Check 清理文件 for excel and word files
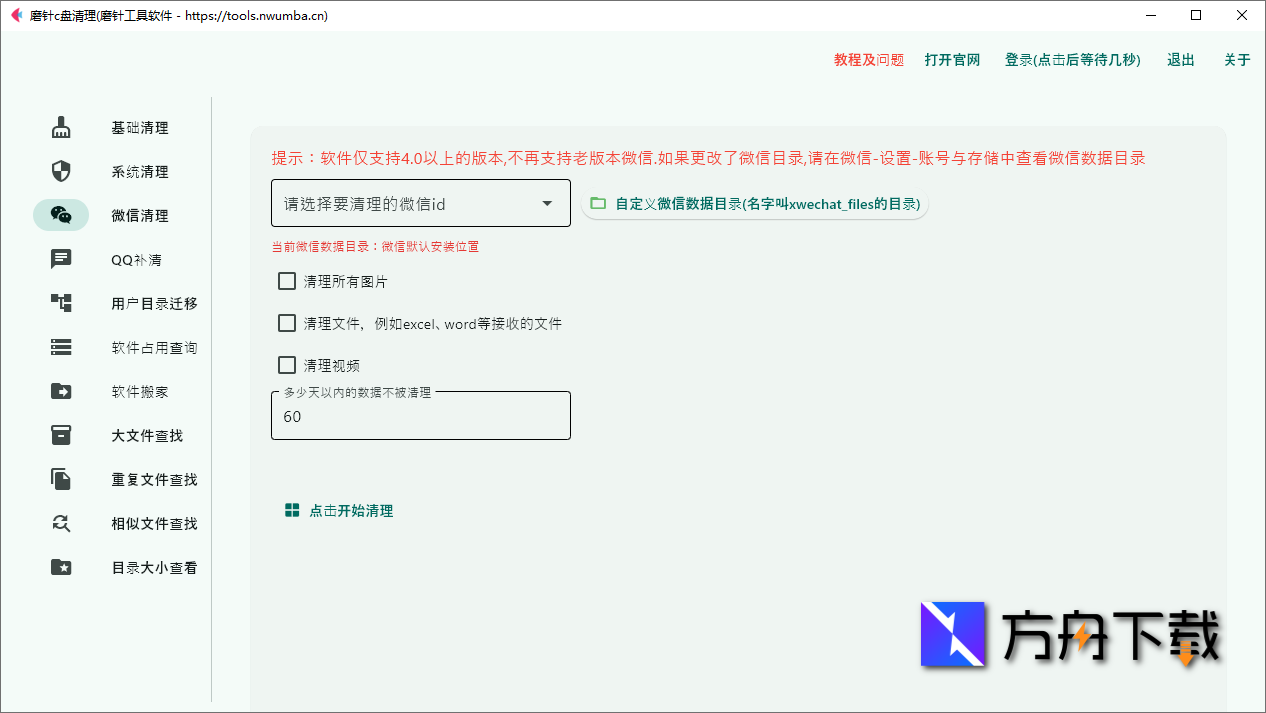The image size is (1266, 713). pyautogui.click(x=286, y=323)
